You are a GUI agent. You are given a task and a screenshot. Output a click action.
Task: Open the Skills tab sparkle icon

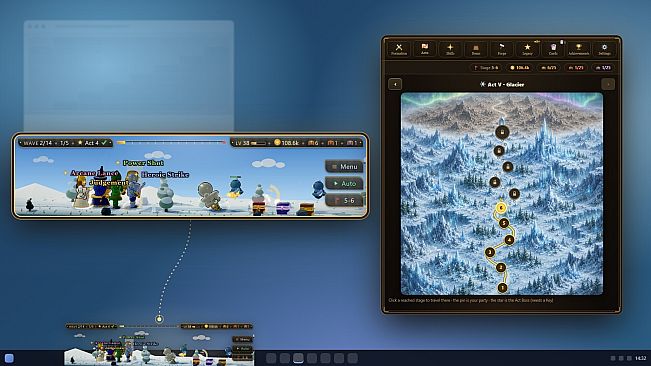pyautogui.click(x=450, y=49)
